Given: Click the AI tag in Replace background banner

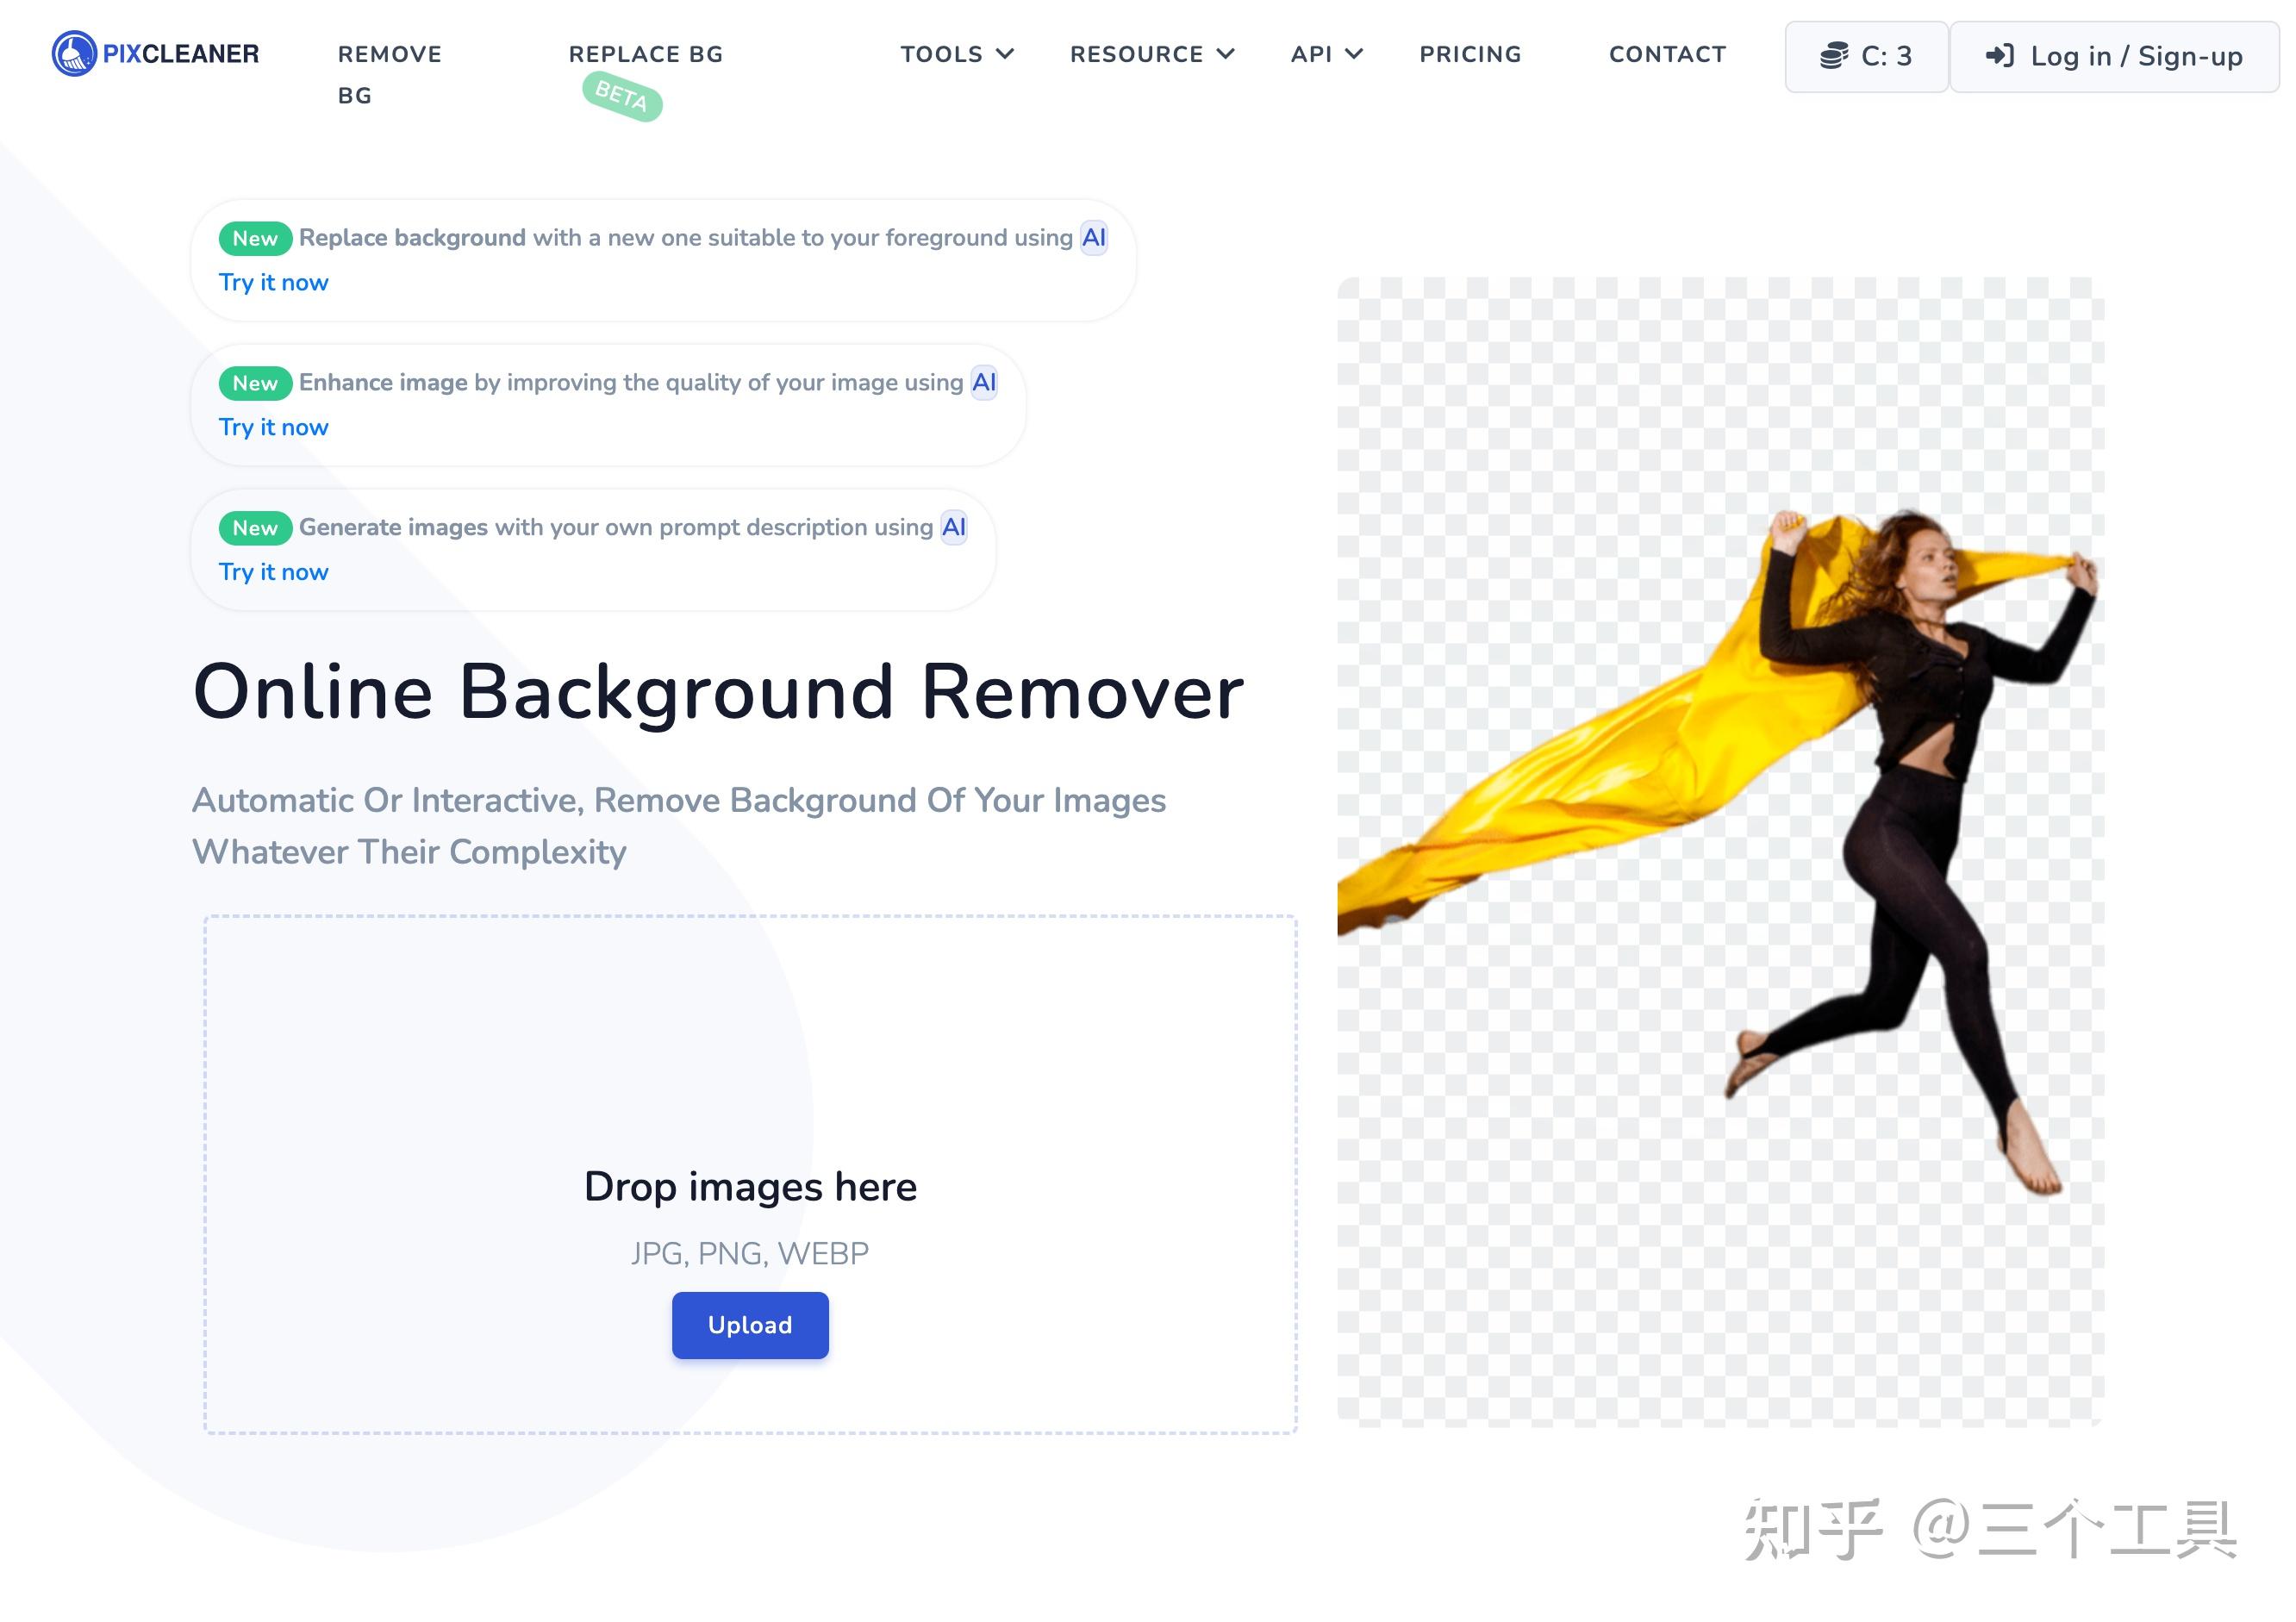Looking at the screenshot, I should 1094,238.
